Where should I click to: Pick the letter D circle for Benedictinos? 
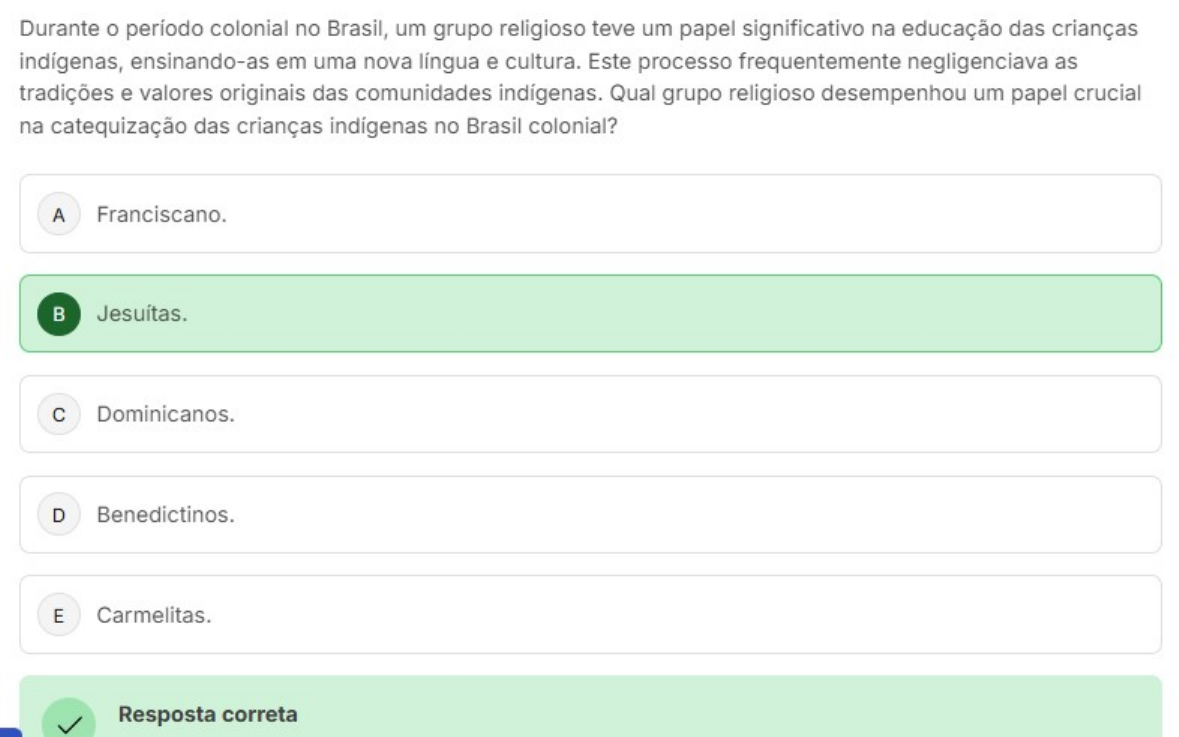[x=58, y=516]
